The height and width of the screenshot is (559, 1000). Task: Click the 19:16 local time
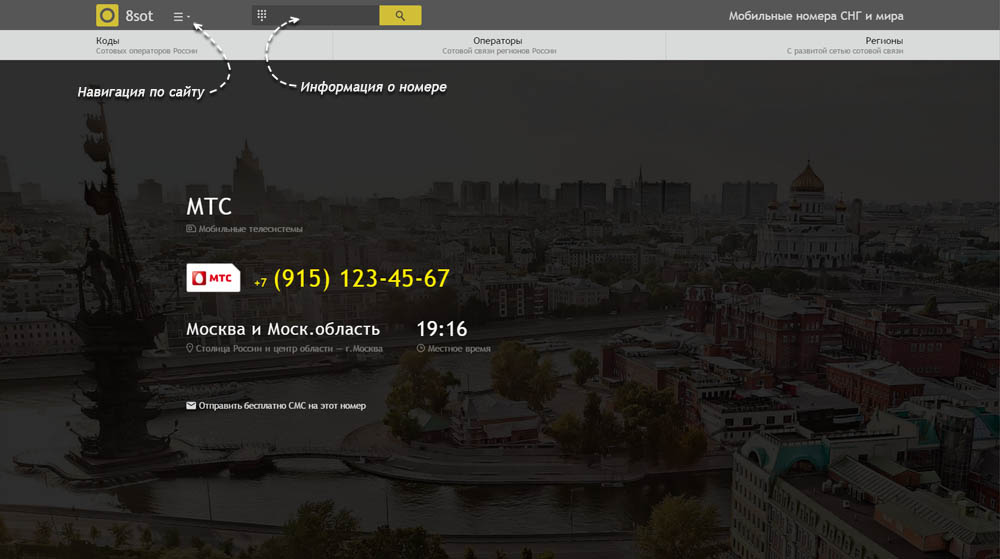point(441,329)
